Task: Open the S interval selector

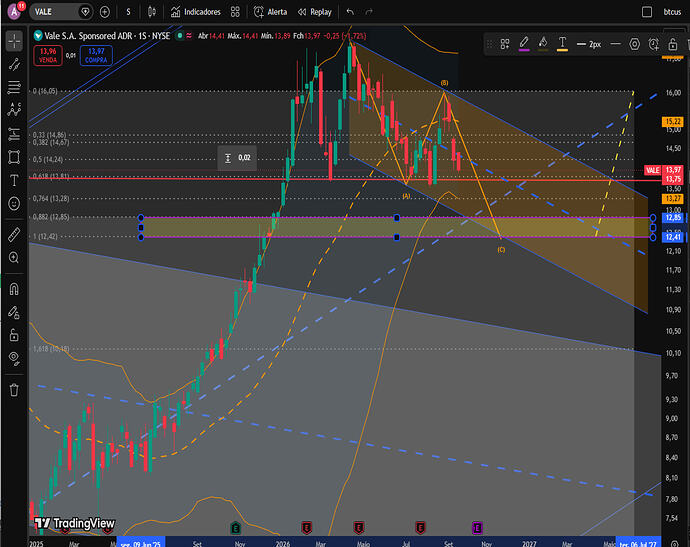Action: pos(128,12)
